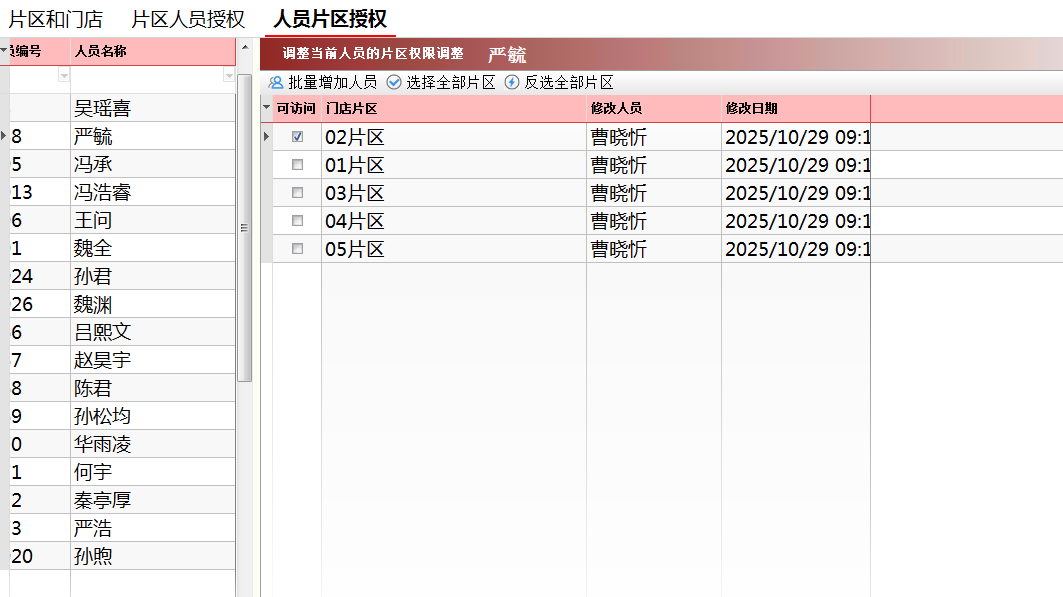This screenshot has width=1063, height=597.
Task: Click the batch add personnel icon
Action: pyautogui.click(x=276, y=83)
